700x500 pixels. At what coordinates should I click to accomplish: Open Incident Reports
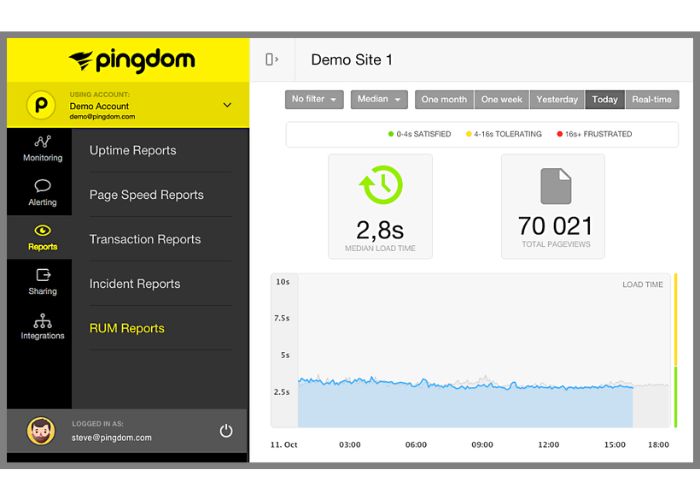tap(135, 284)
